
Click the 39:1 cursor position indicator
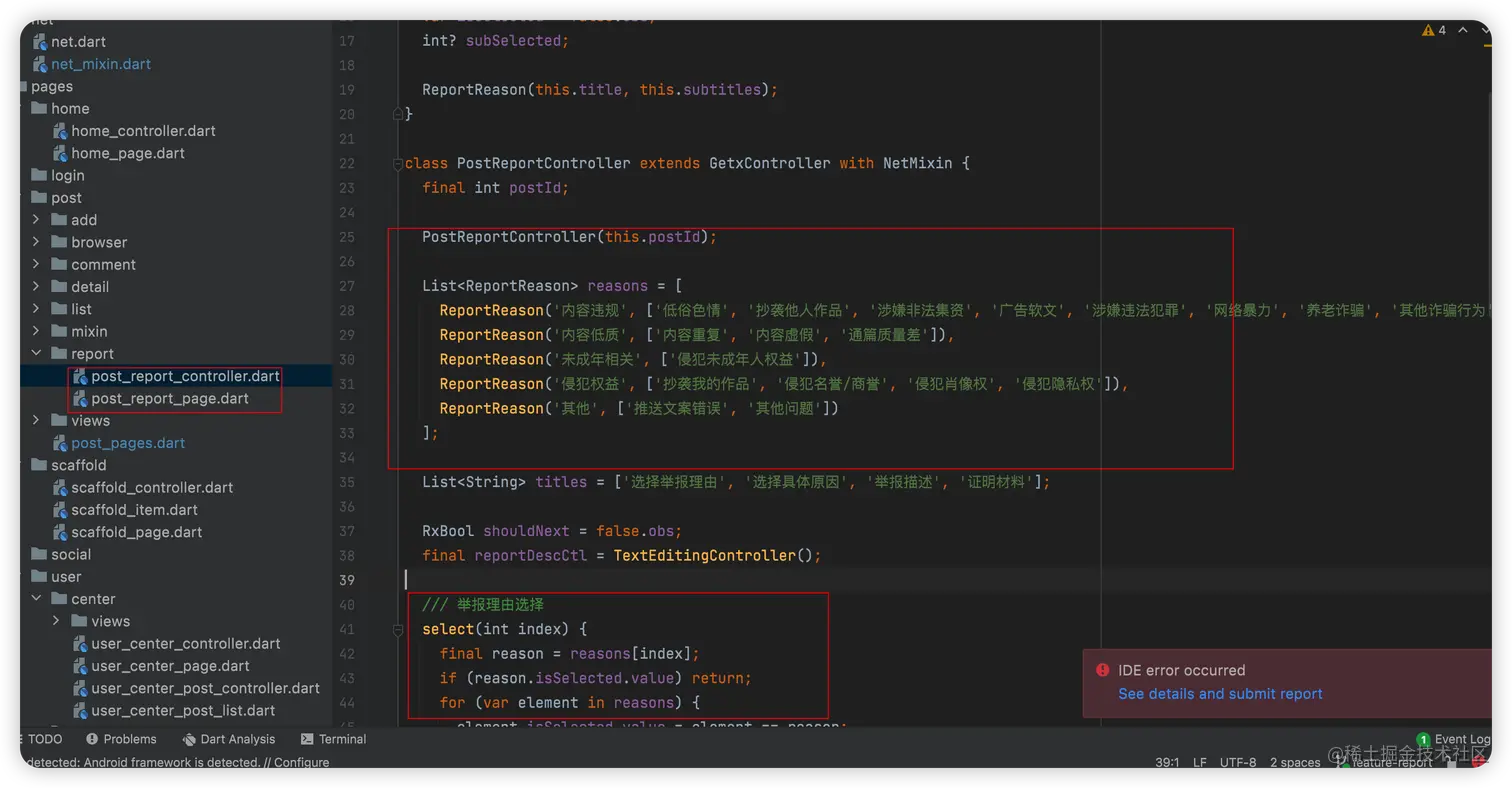pyautogui.click(x=1167, y=762)
